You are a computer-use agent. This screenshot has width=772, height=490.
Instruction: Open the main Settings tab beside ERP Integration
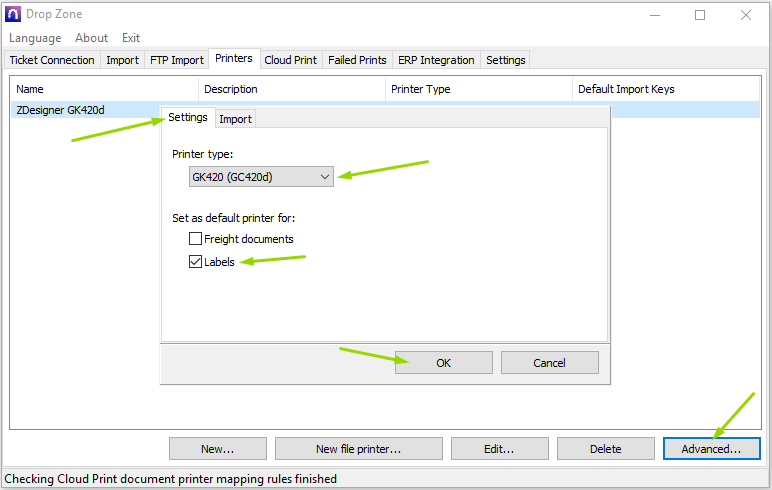pos(506,60)
